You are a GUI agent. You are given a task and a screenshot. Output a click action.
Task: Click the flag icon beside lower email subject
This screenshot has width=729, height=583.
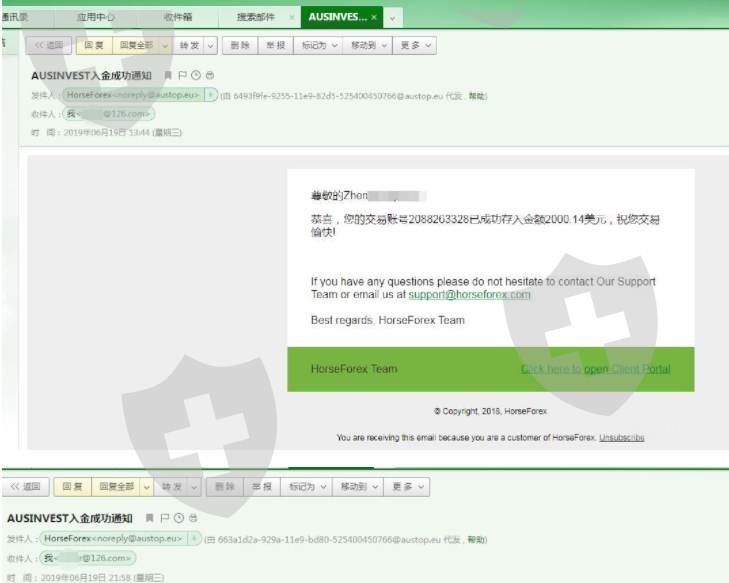164,518
